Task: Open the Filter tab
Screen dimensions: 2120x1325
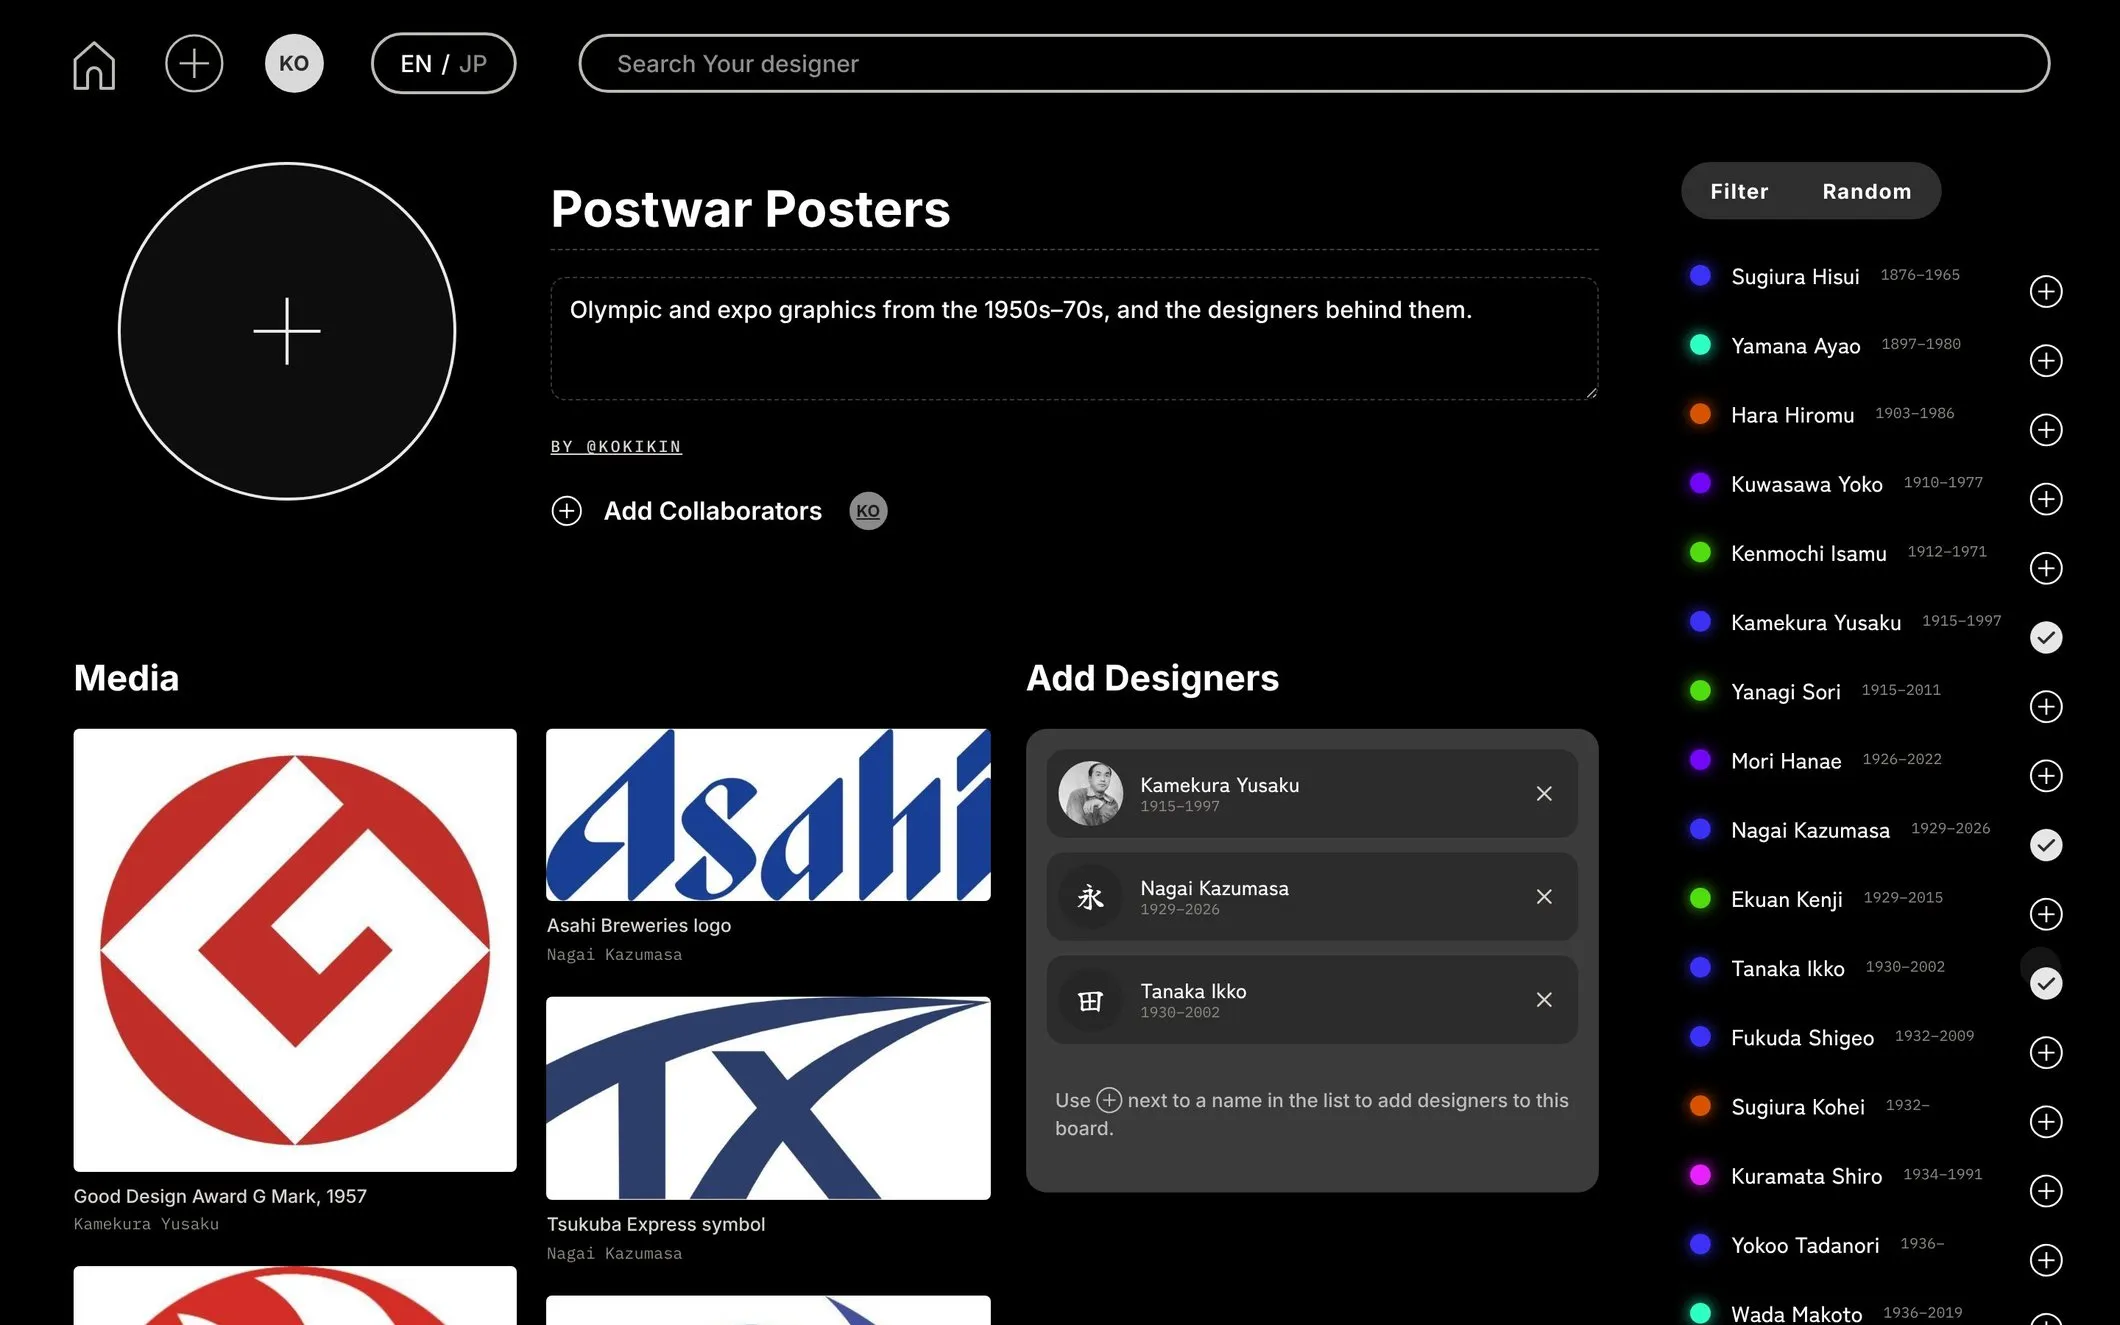Action: 1739,191
